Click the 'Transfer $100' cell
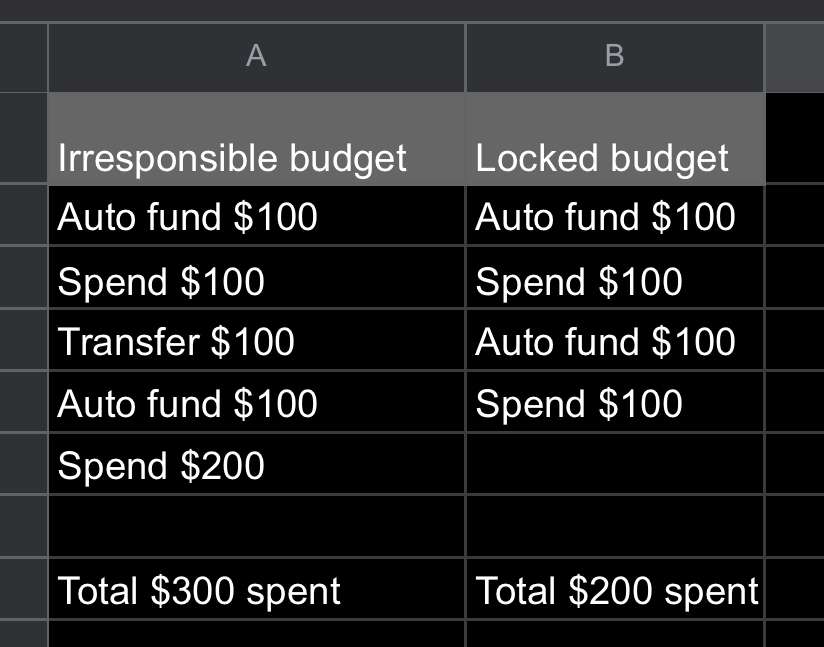The height and width of the screenshot is (647, 824). pyautogui.click(x=256, y=340)
